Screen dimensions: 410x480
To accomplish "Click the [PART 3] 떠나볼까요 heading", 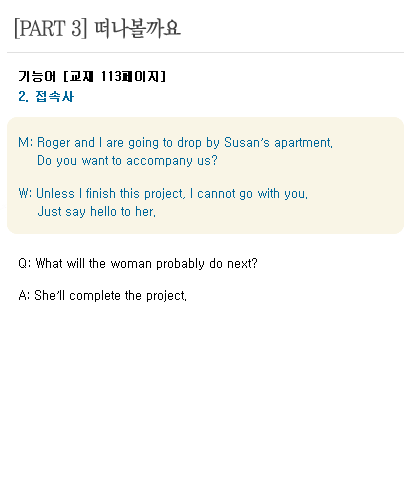I will pos(97,28).
